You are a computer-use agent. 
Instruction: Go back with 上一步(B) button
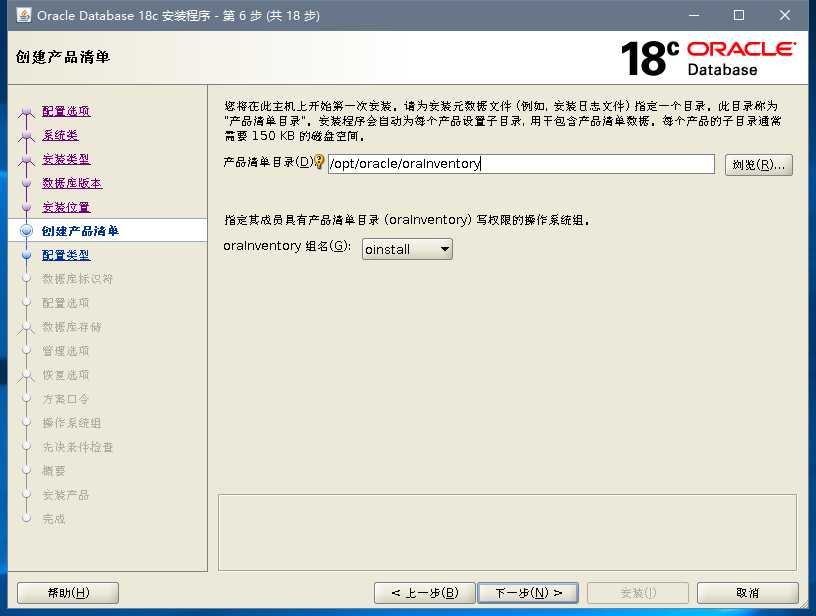coord(424,593)
